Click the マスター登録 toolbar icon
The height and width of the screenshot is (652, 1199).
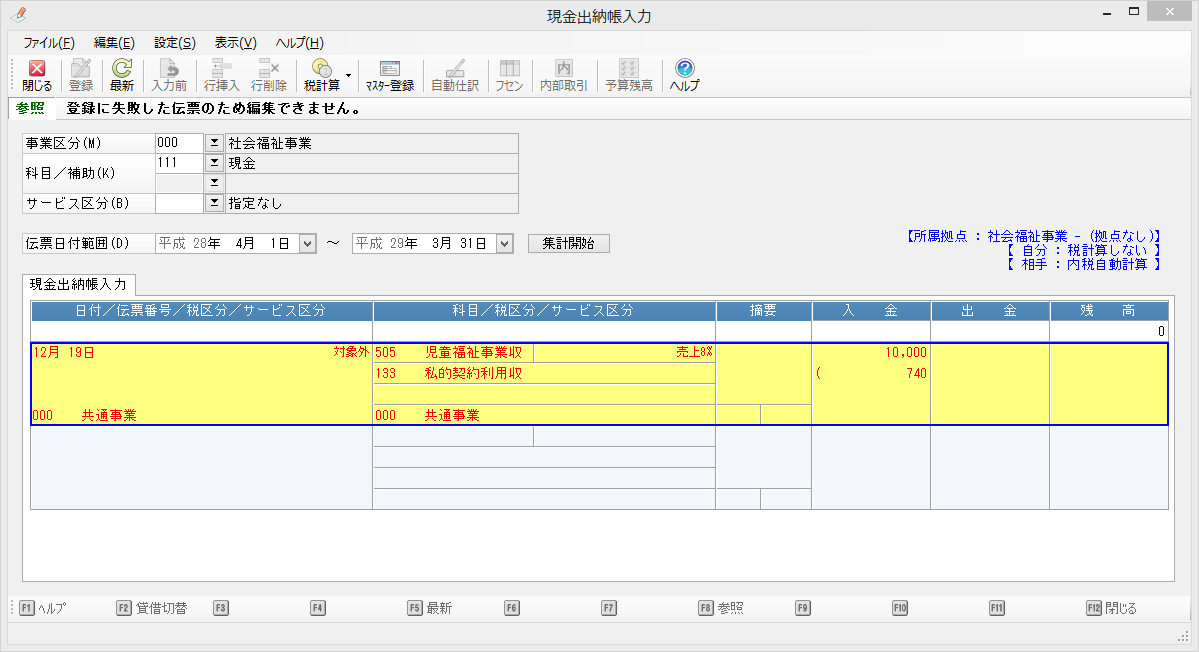(389, 76)
